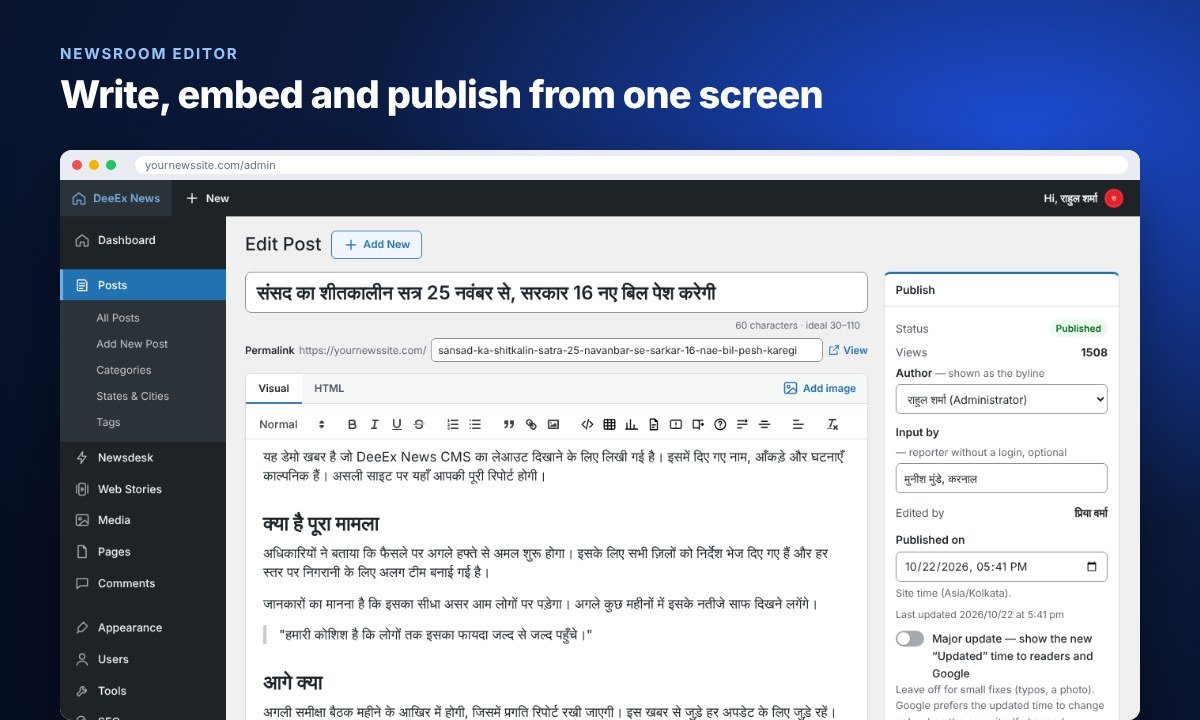Open the Add New Post submenu item
Viewport: 1200px width, 720px height.
(132, 344)
